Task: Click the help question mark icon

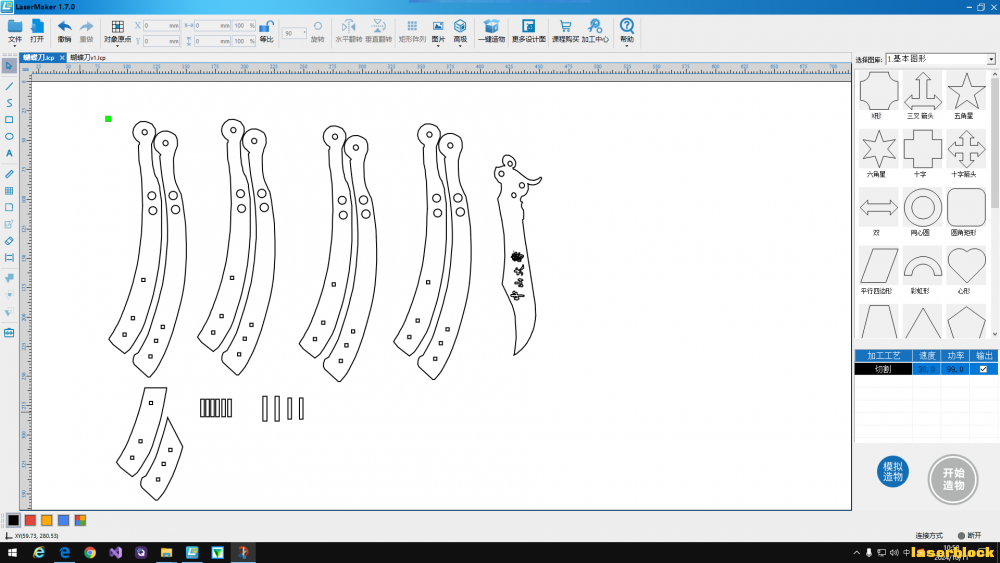Action: pyautogui.click(x=627, y=26)
